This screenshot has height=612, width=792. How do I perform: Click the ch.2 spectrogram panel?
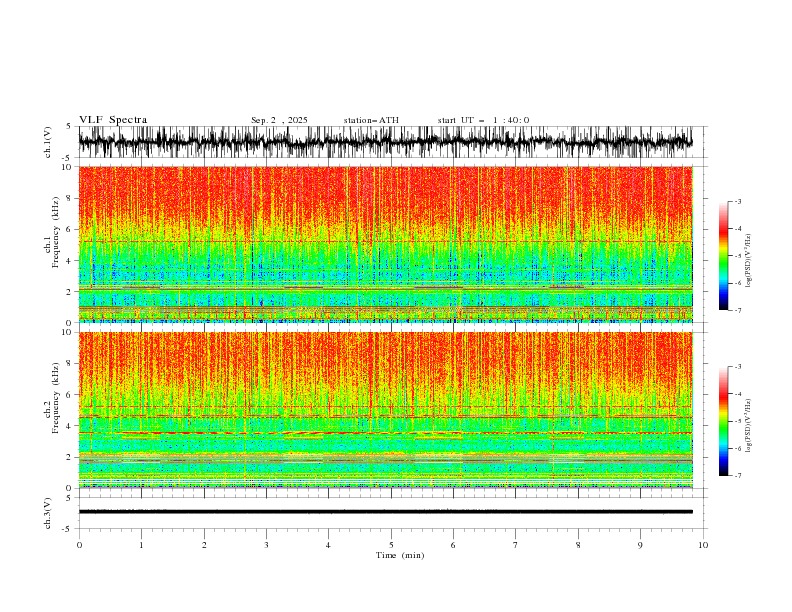point(386,410)
